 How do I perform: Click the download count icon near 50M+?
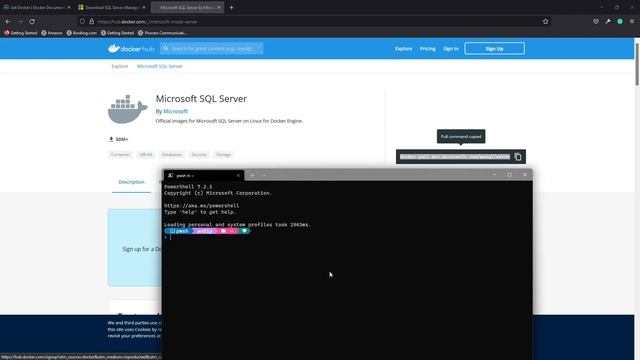(111, 139)
